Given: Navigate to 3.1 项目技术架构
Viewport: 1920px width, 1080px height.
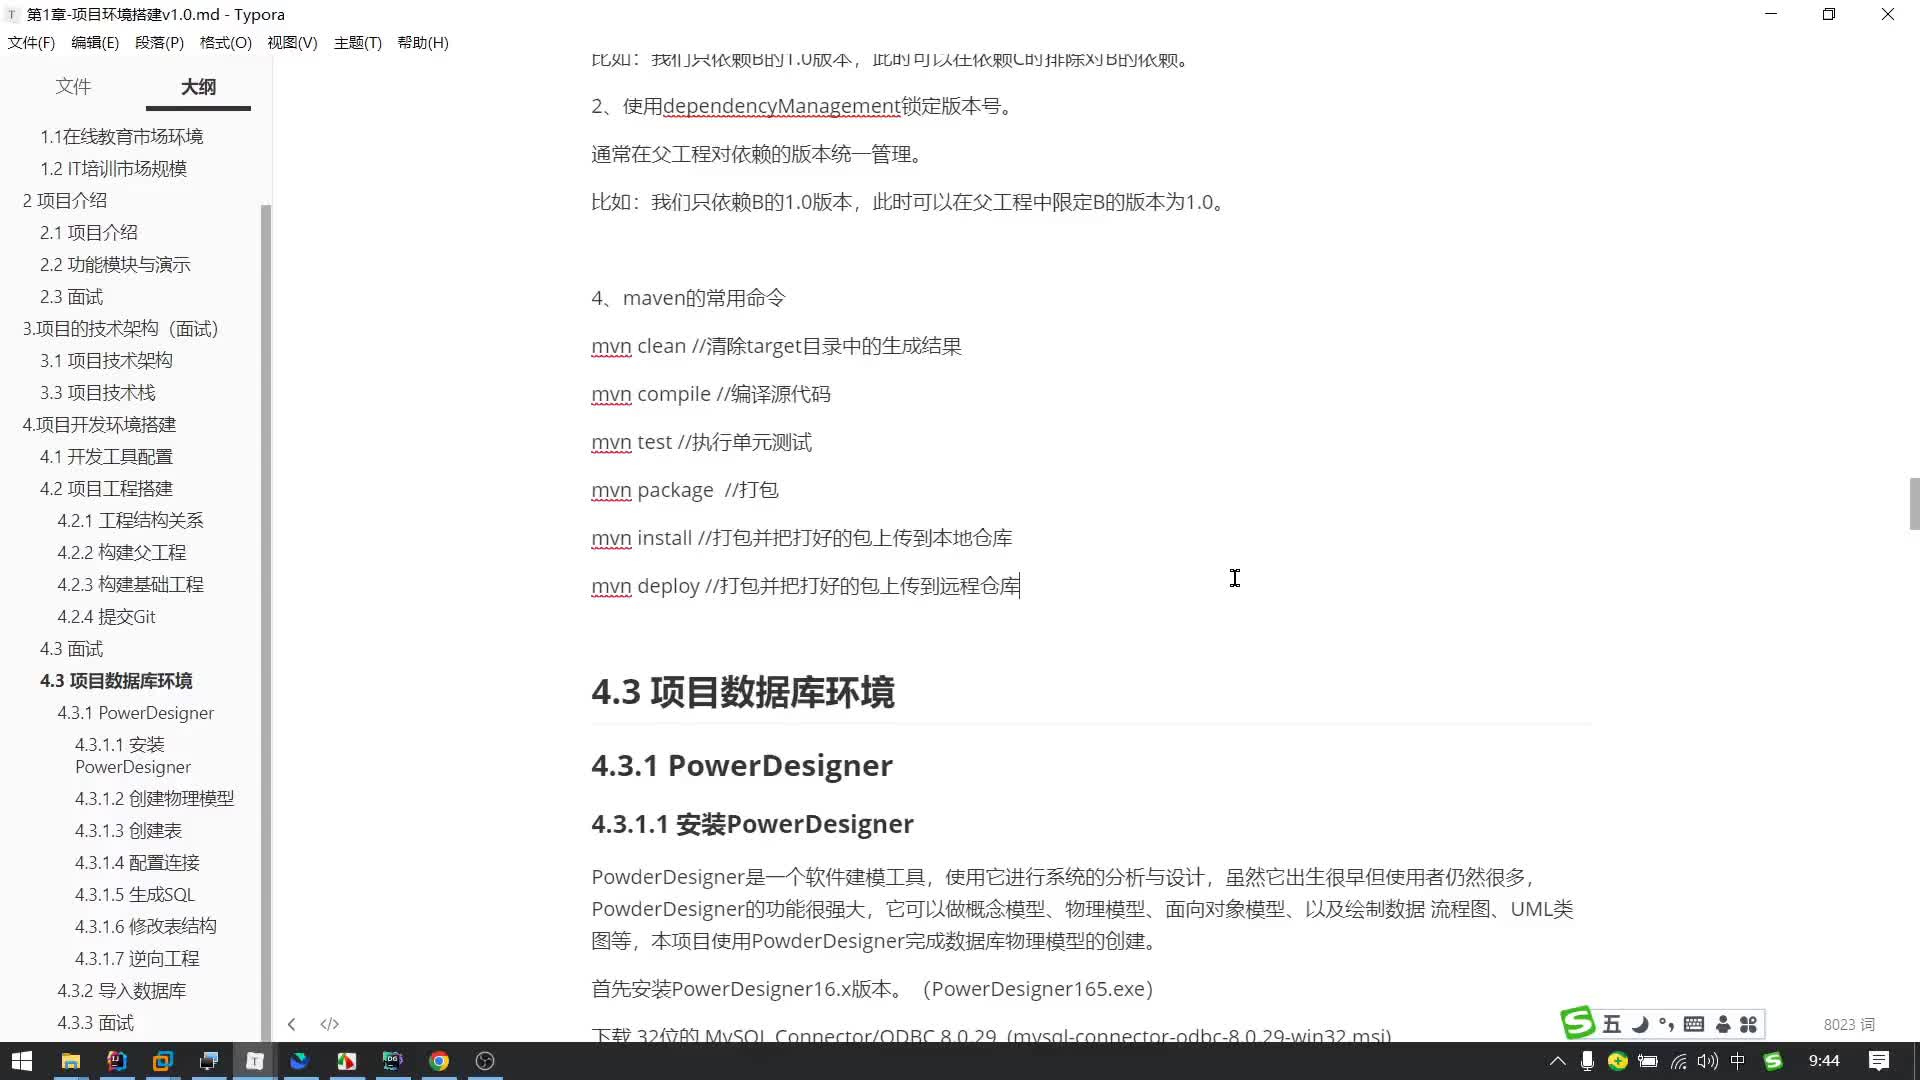Looking at the screenshot, I should tap(106, 360).
